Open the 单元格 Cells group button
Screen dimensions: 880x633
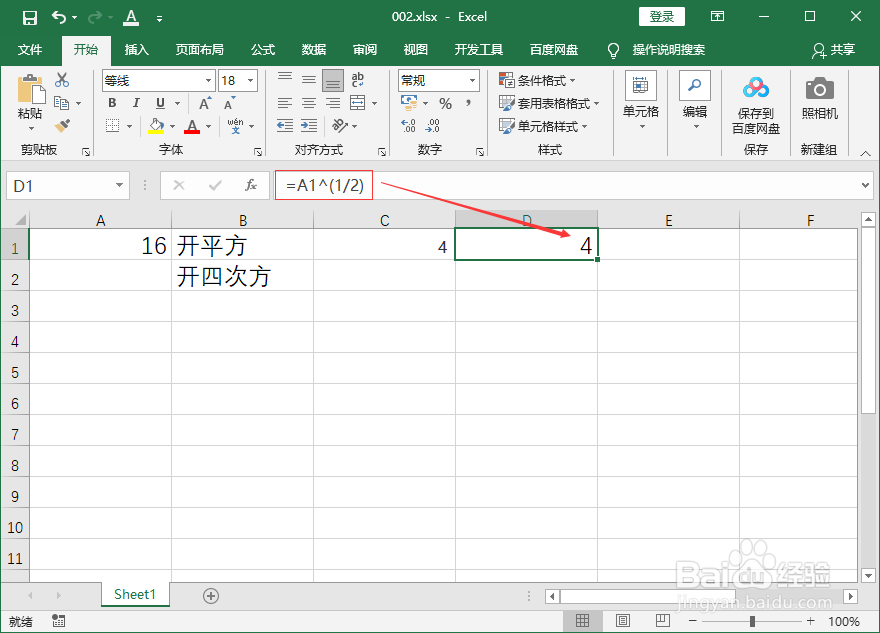coord(640,101)
